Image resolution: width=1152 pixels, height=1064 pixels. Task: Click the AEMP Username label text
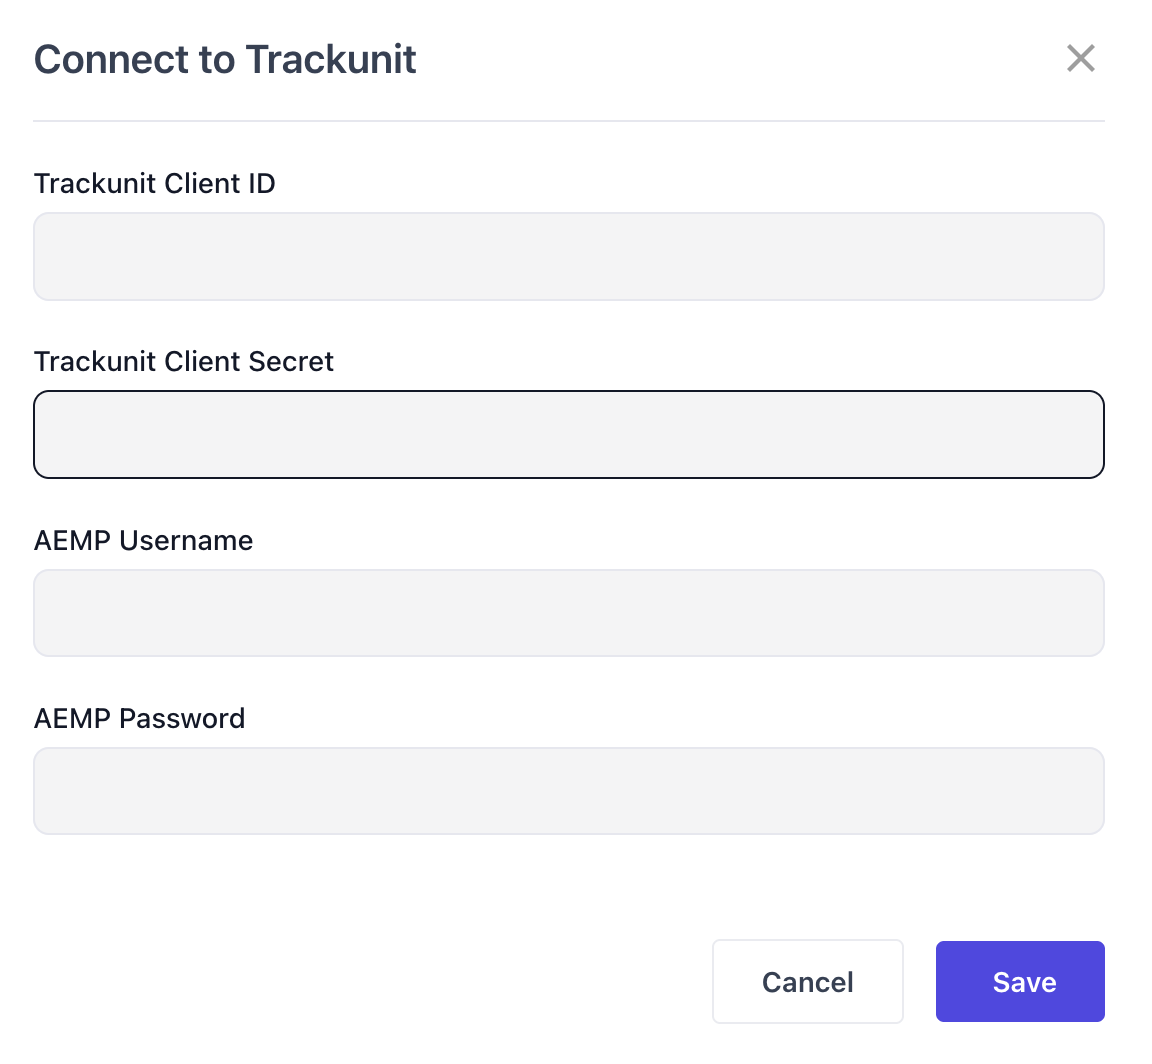tap(144, 541)
